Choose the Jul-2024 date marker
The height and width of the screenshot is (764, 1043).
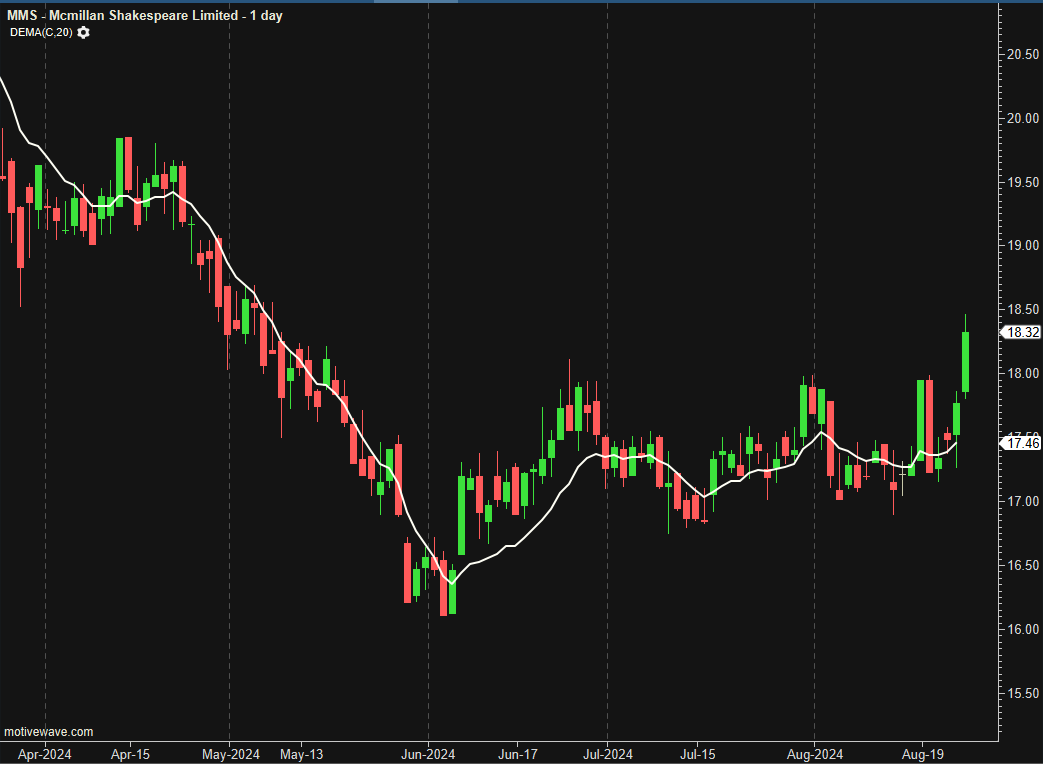coord(607,753)
